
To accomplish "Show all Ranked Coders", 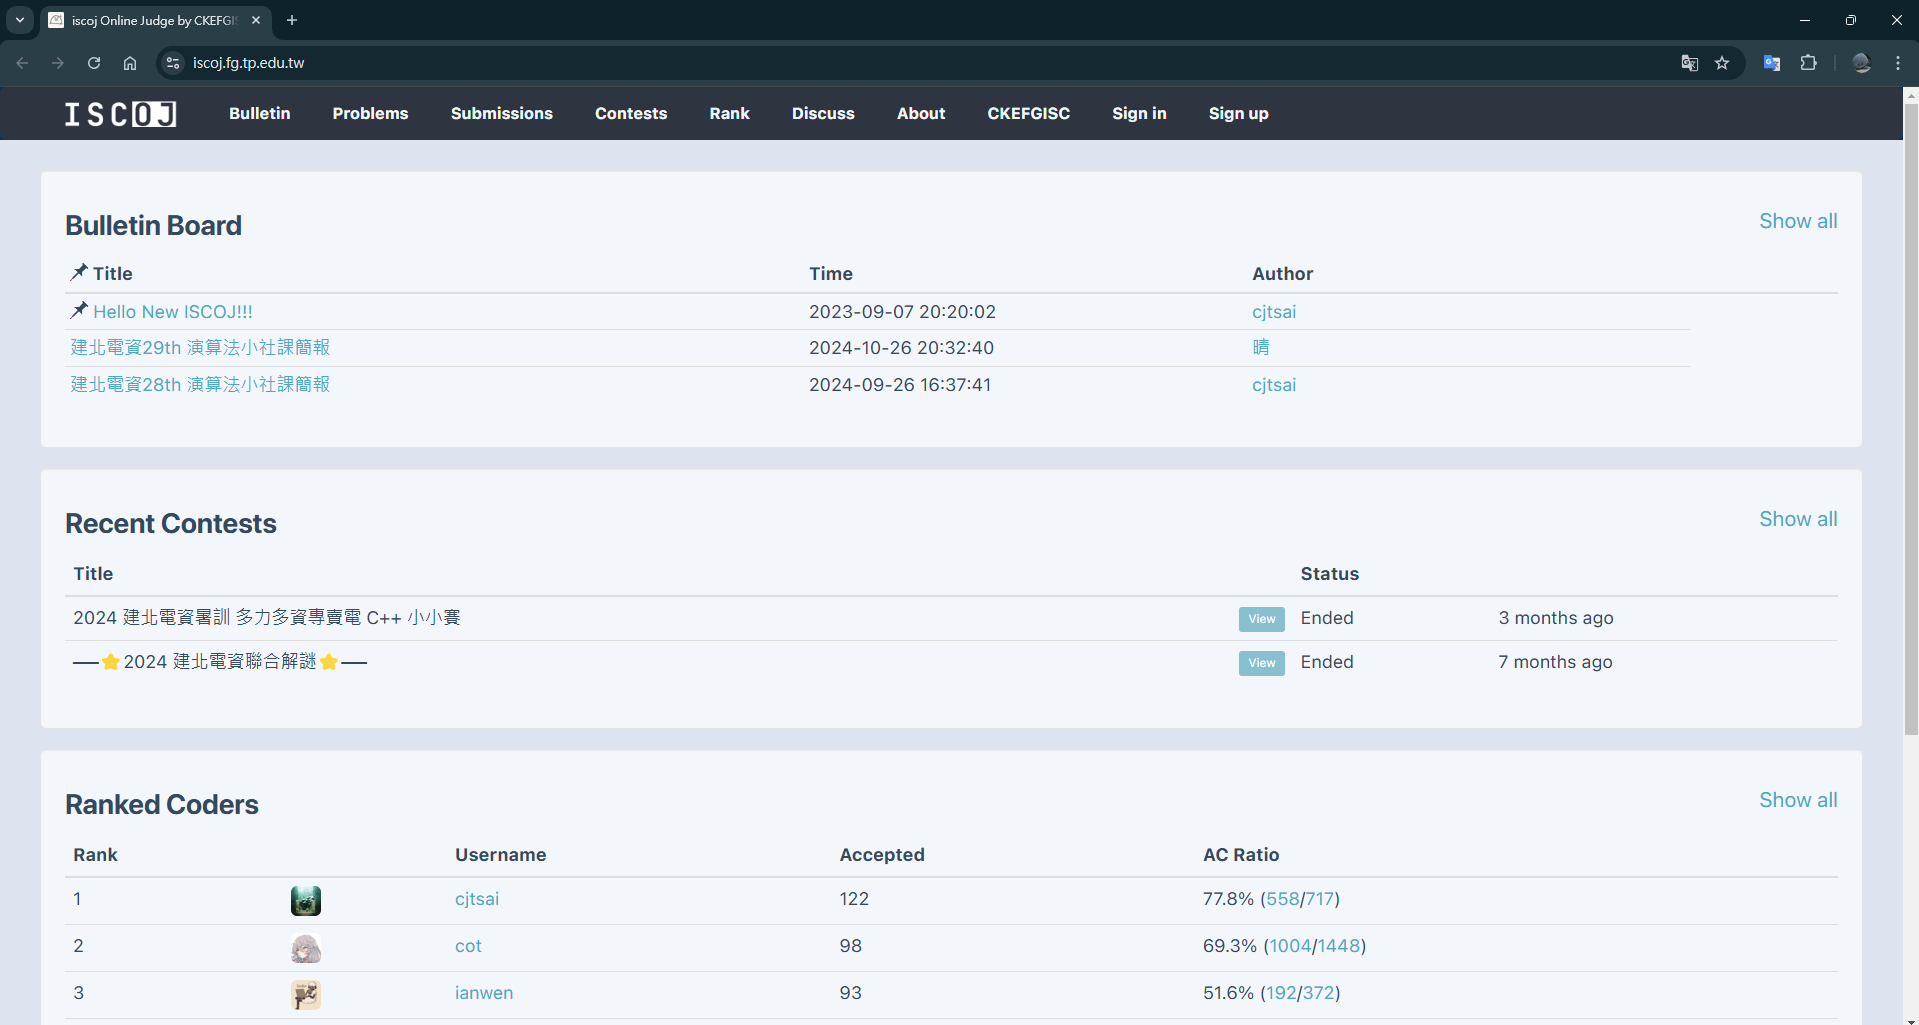I will pos(1798,800).
